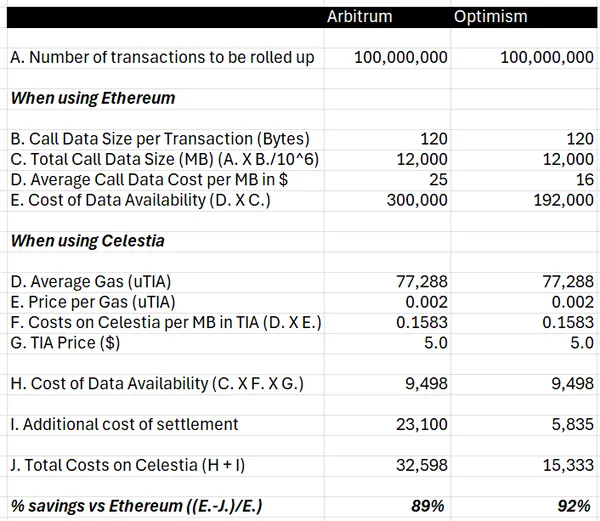
Task: Click the 'When using Celestia' section heading
Action: (x=88, y=241)
